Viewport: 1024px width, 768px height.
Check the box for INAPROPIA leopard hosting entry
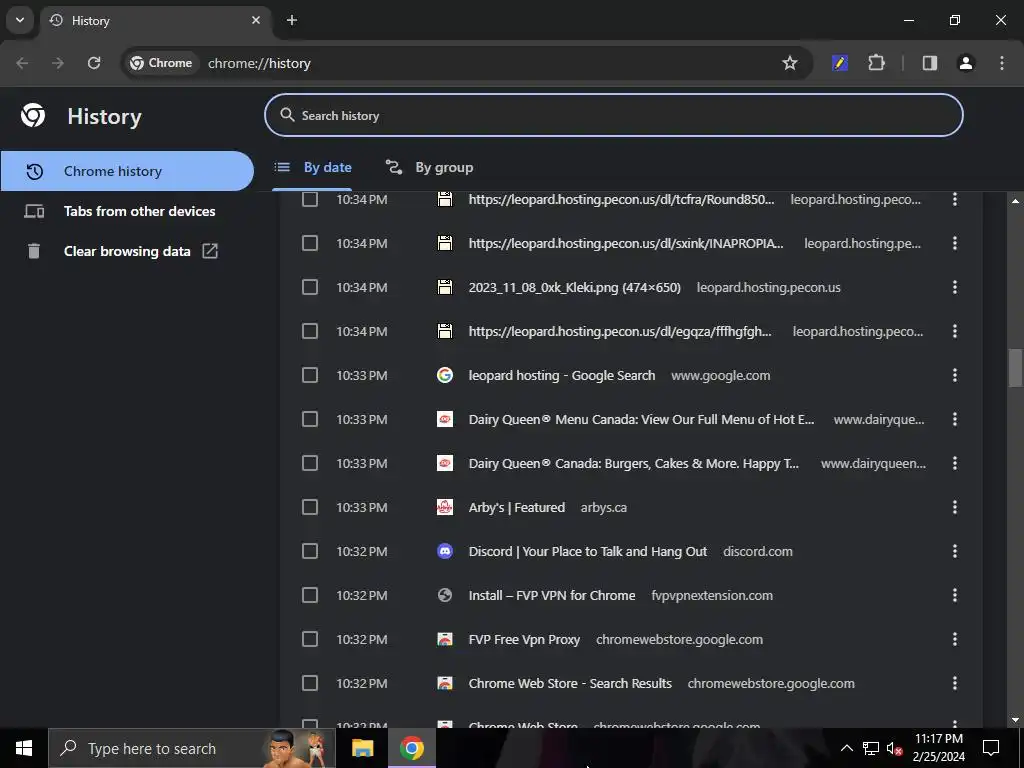pyautogui.click(x=310, y=243)
